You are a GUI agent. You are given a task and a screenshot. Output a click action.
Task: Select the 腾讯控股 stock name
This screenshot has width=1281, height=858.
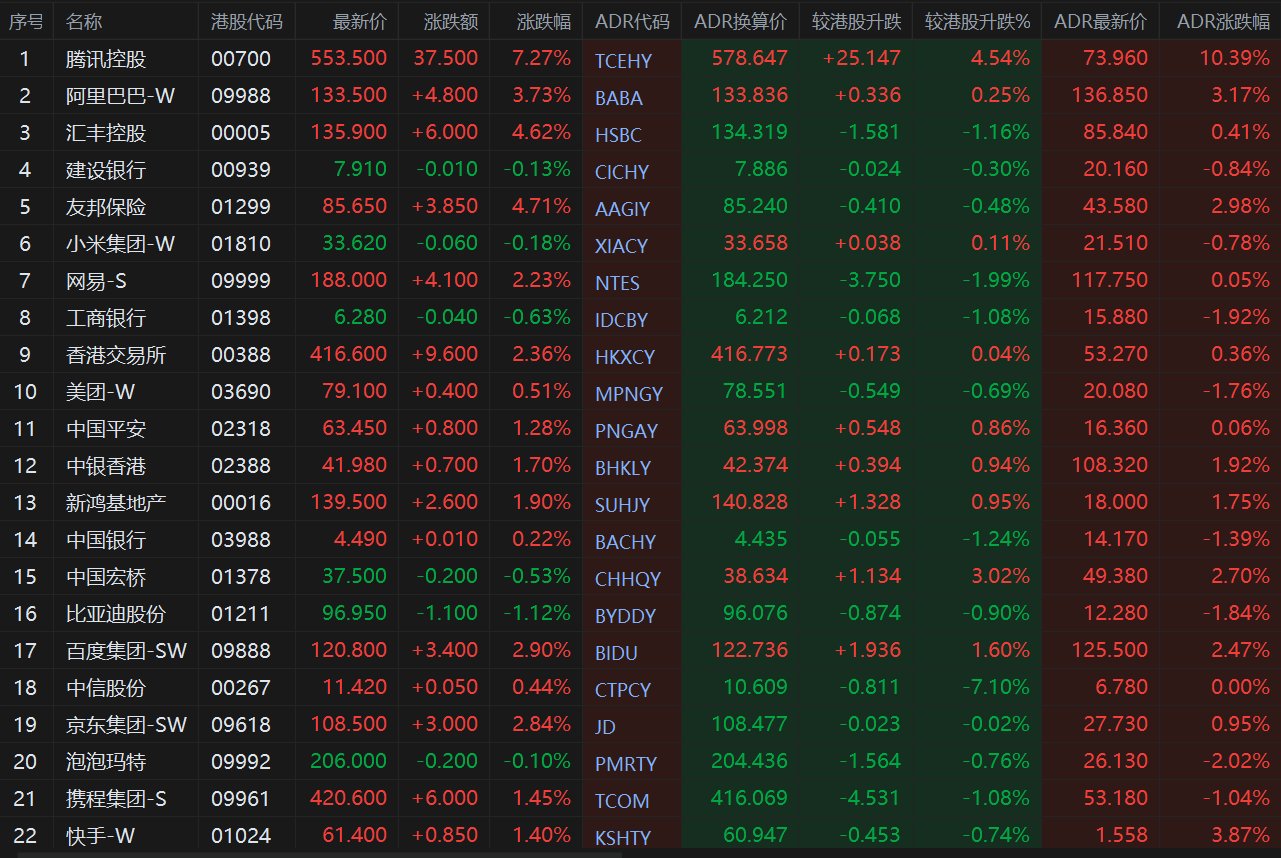click(106, 59)
